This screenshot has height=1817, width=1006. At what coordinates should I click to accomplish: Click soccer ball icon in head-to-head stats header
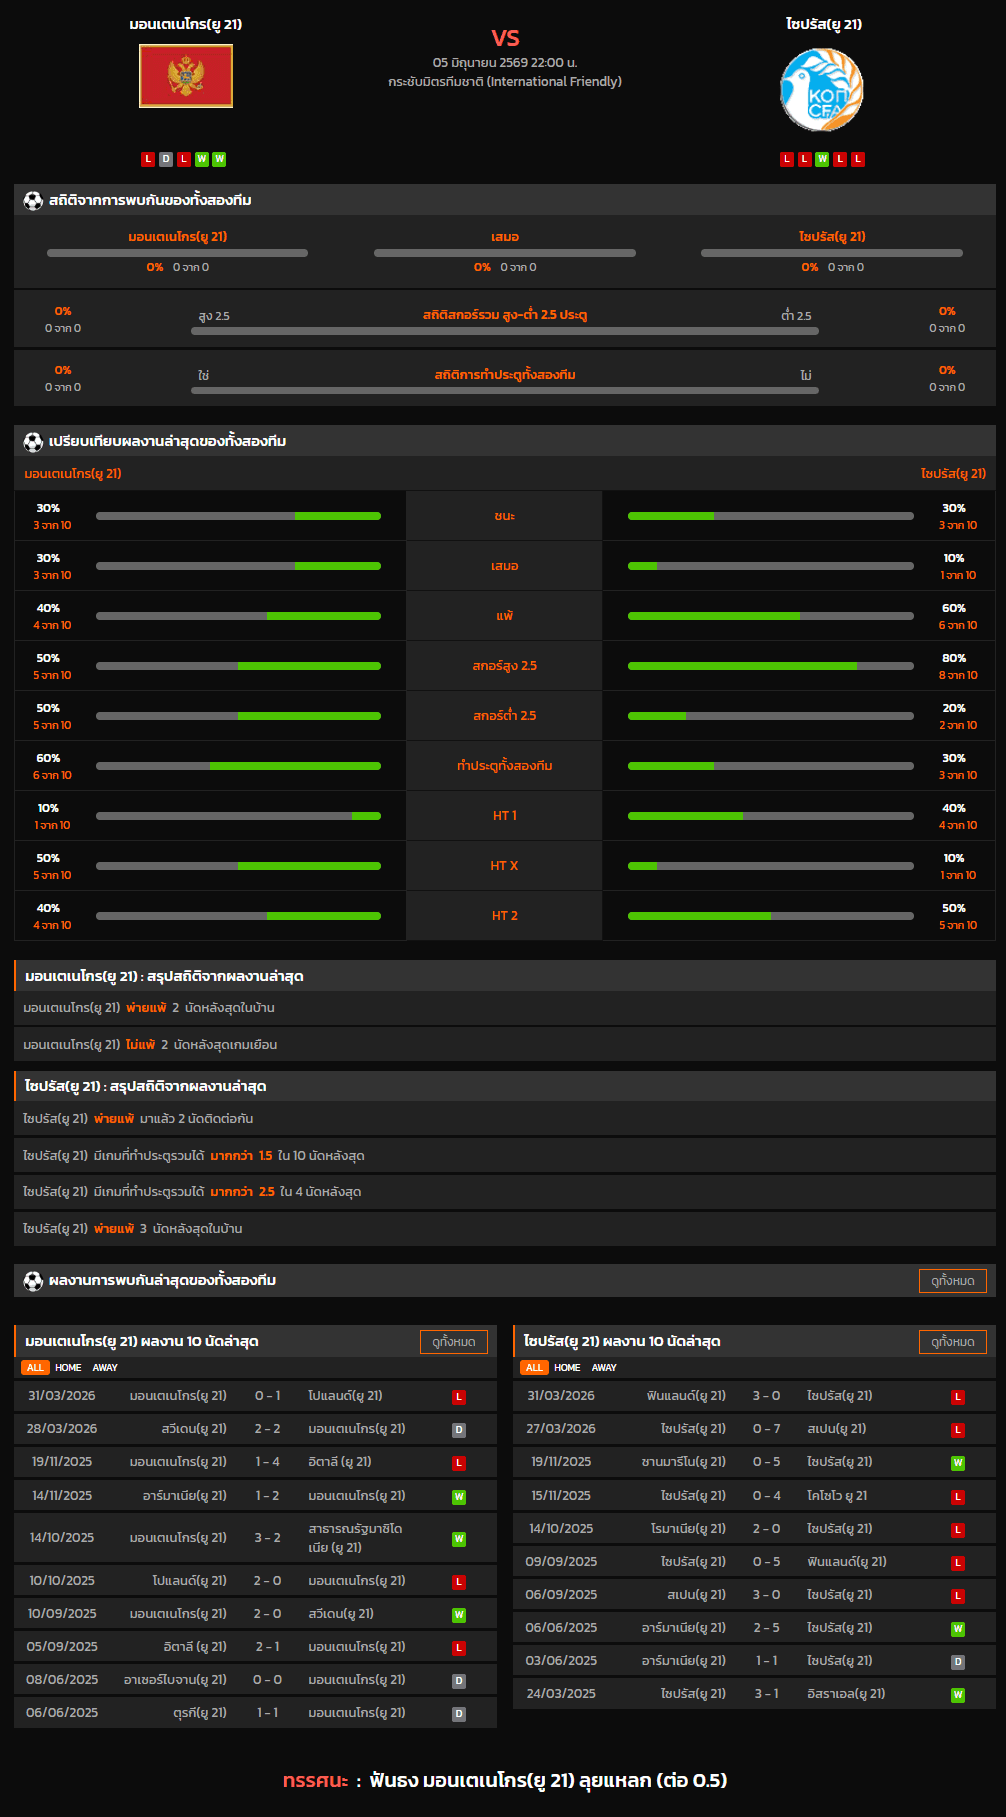33,200
